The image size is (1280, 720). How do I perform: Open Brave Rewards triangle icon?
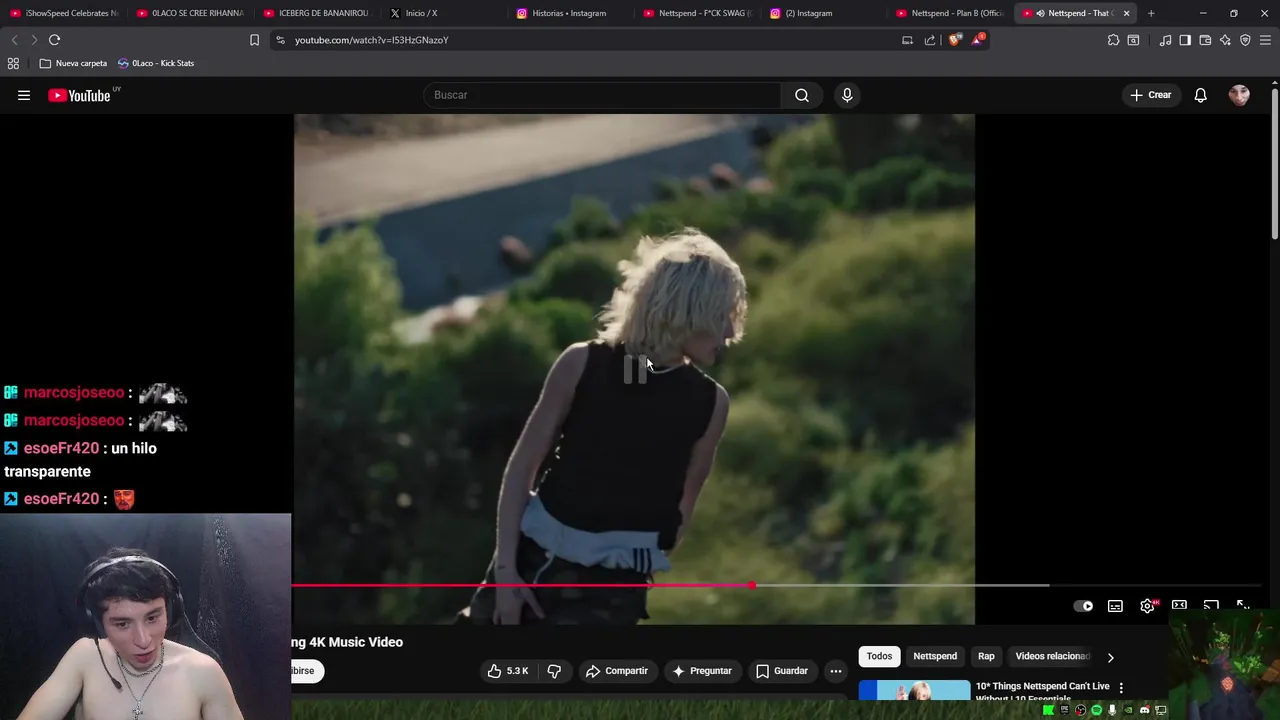click(978, 40)
